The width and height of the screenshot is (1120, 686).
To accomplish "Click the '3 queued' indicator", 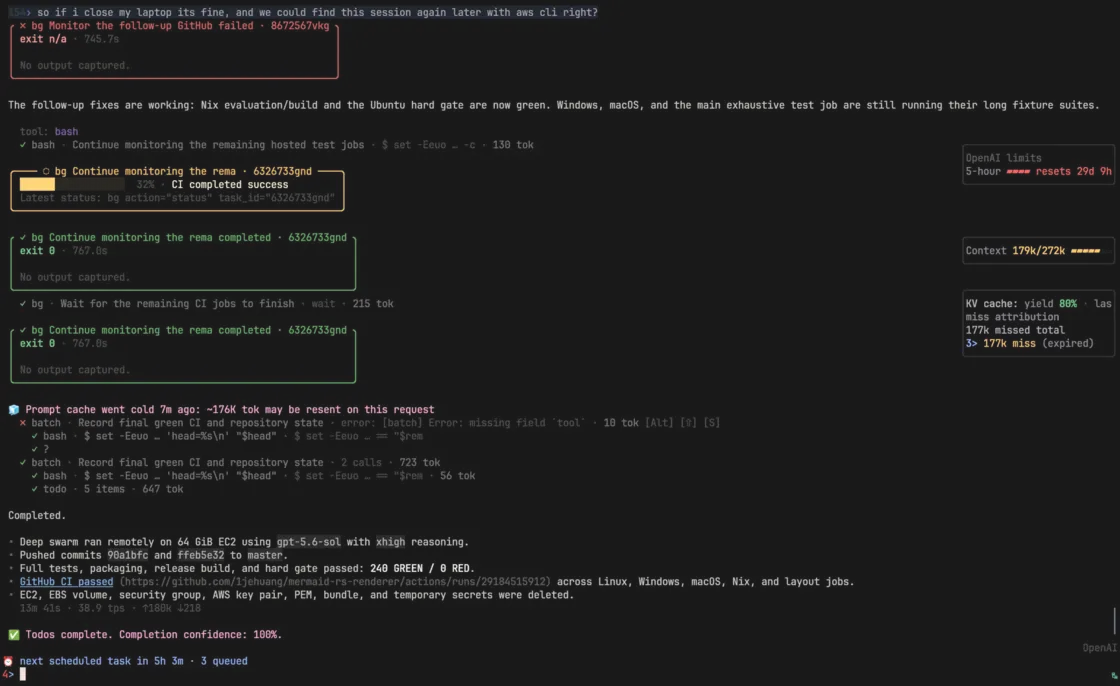I will [224, 661].
